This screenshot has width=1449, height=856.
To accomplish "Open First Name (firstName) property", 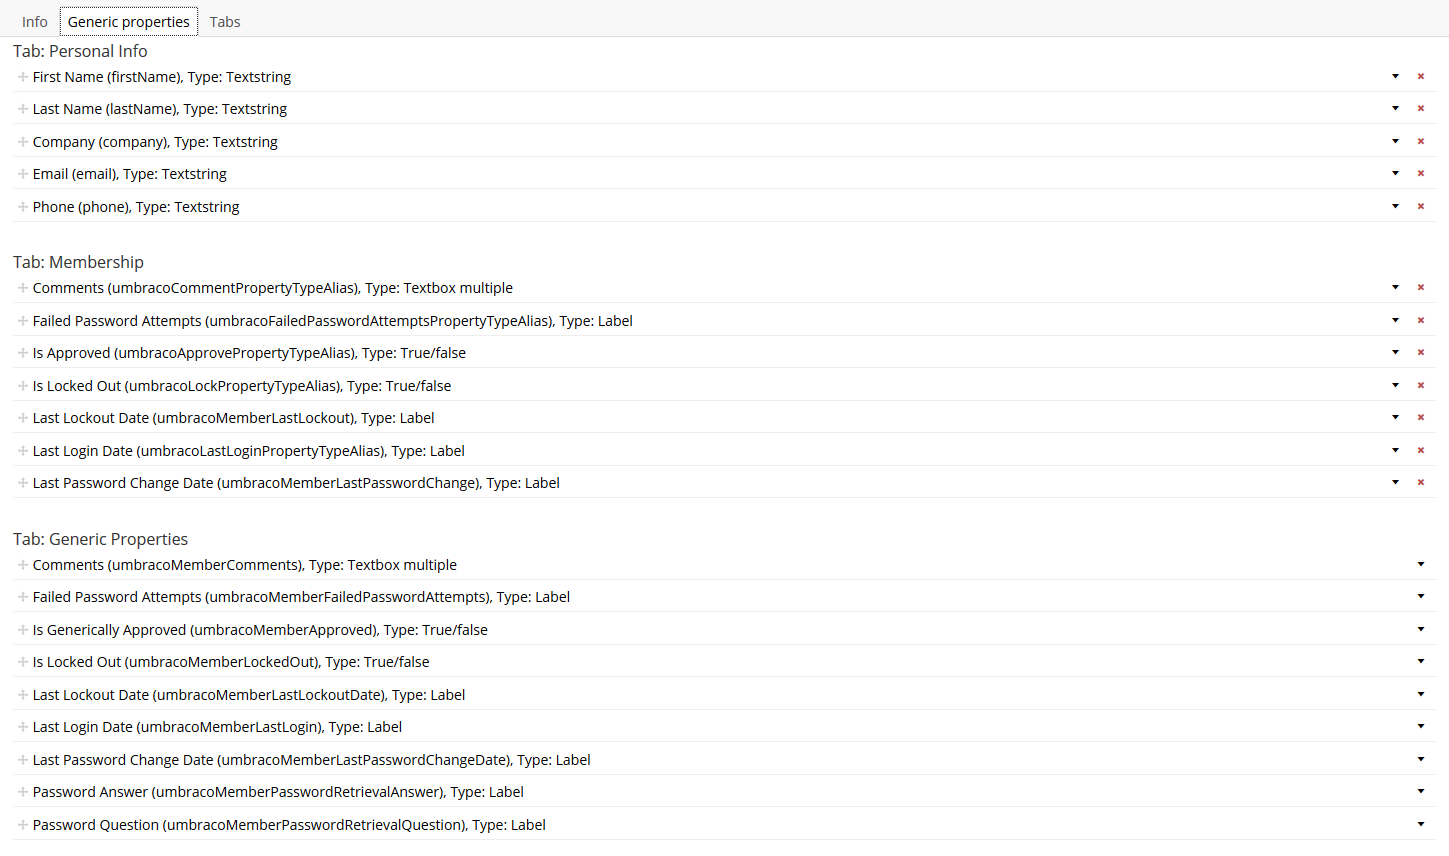I will [x=162, y=77].
